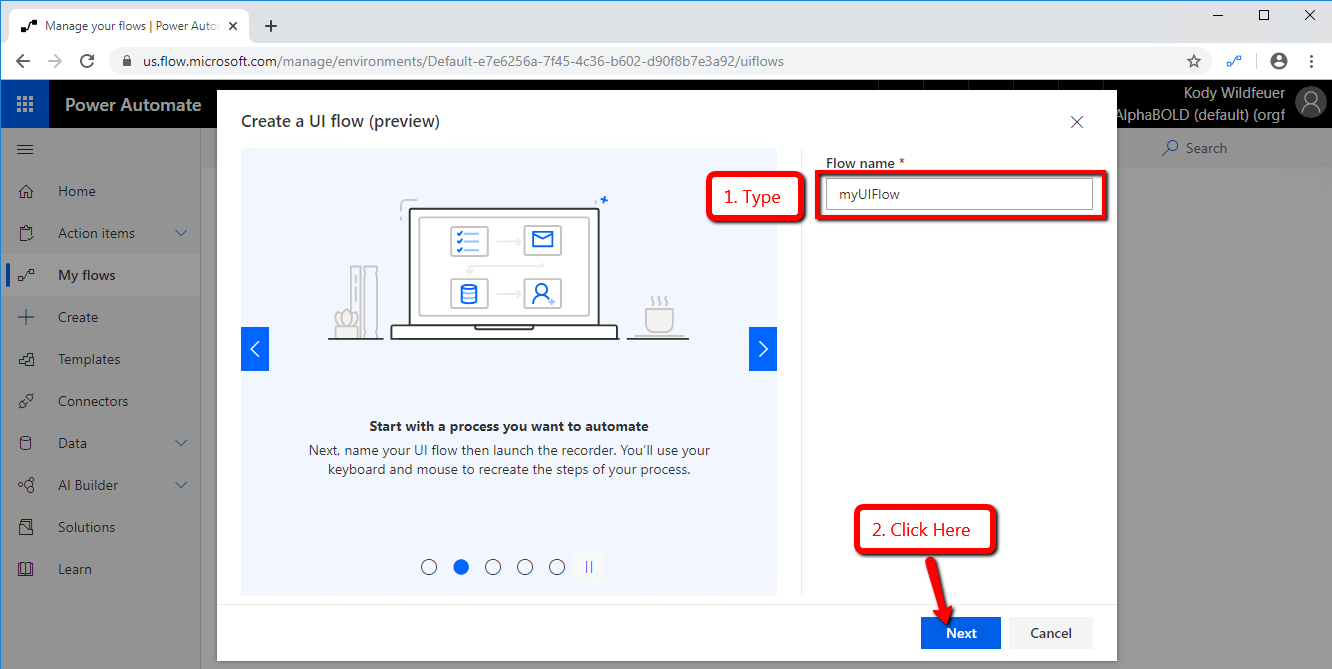Click the Kody Wildfeuer user name
The width and height of the screenshot is (1332, 669).
click(1234, 93)
